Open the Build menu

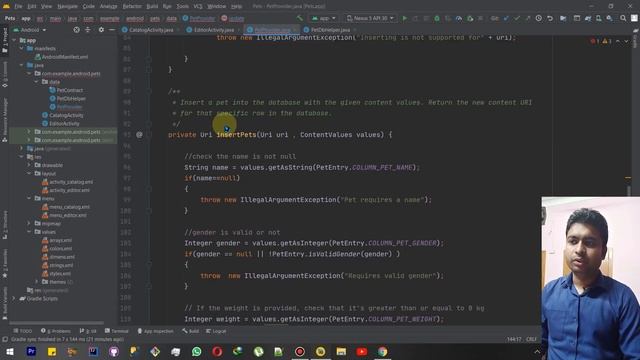click(152, 6)
